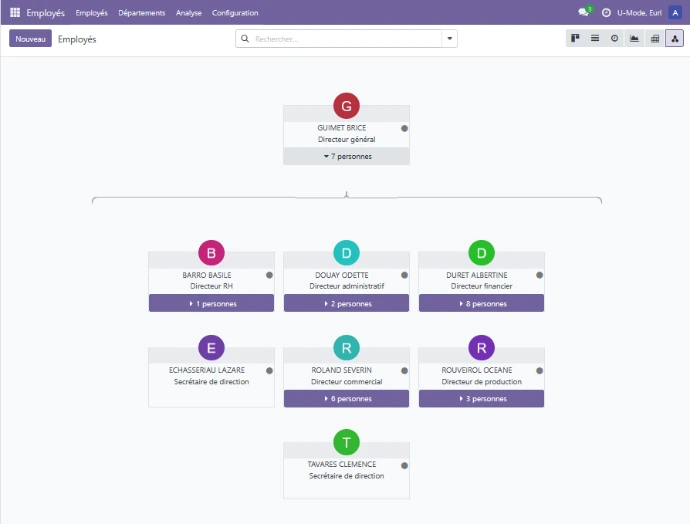690x524 pixels.
Task: Open the discussion messages icon
Action: pyautogui.click(x=584, y=12)
